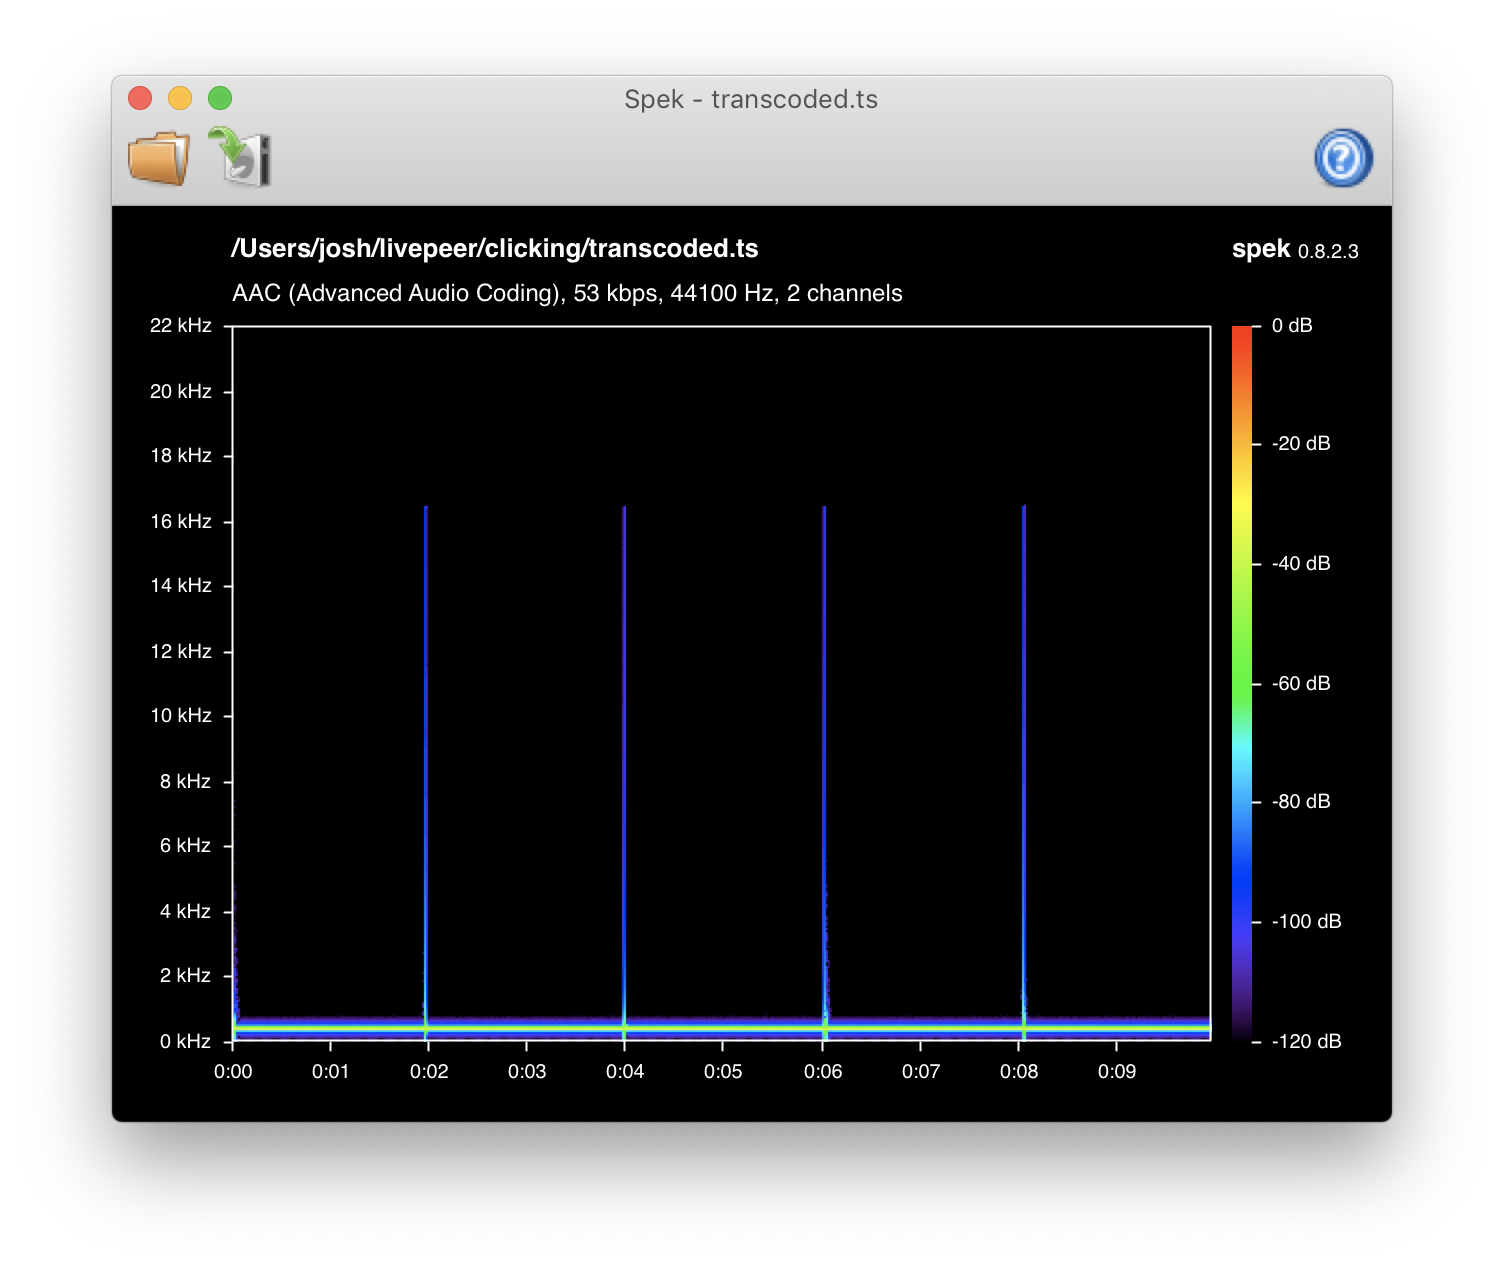This screenshot has width=1504, height=1270.
Task: Select the 10 kHz axis label
Action: [181, 715]
